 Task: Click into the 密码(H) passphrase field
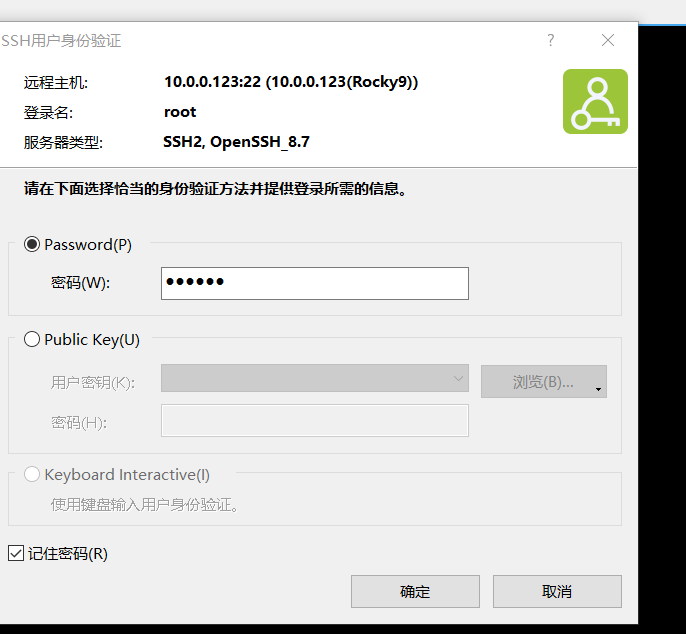[315, 420]
